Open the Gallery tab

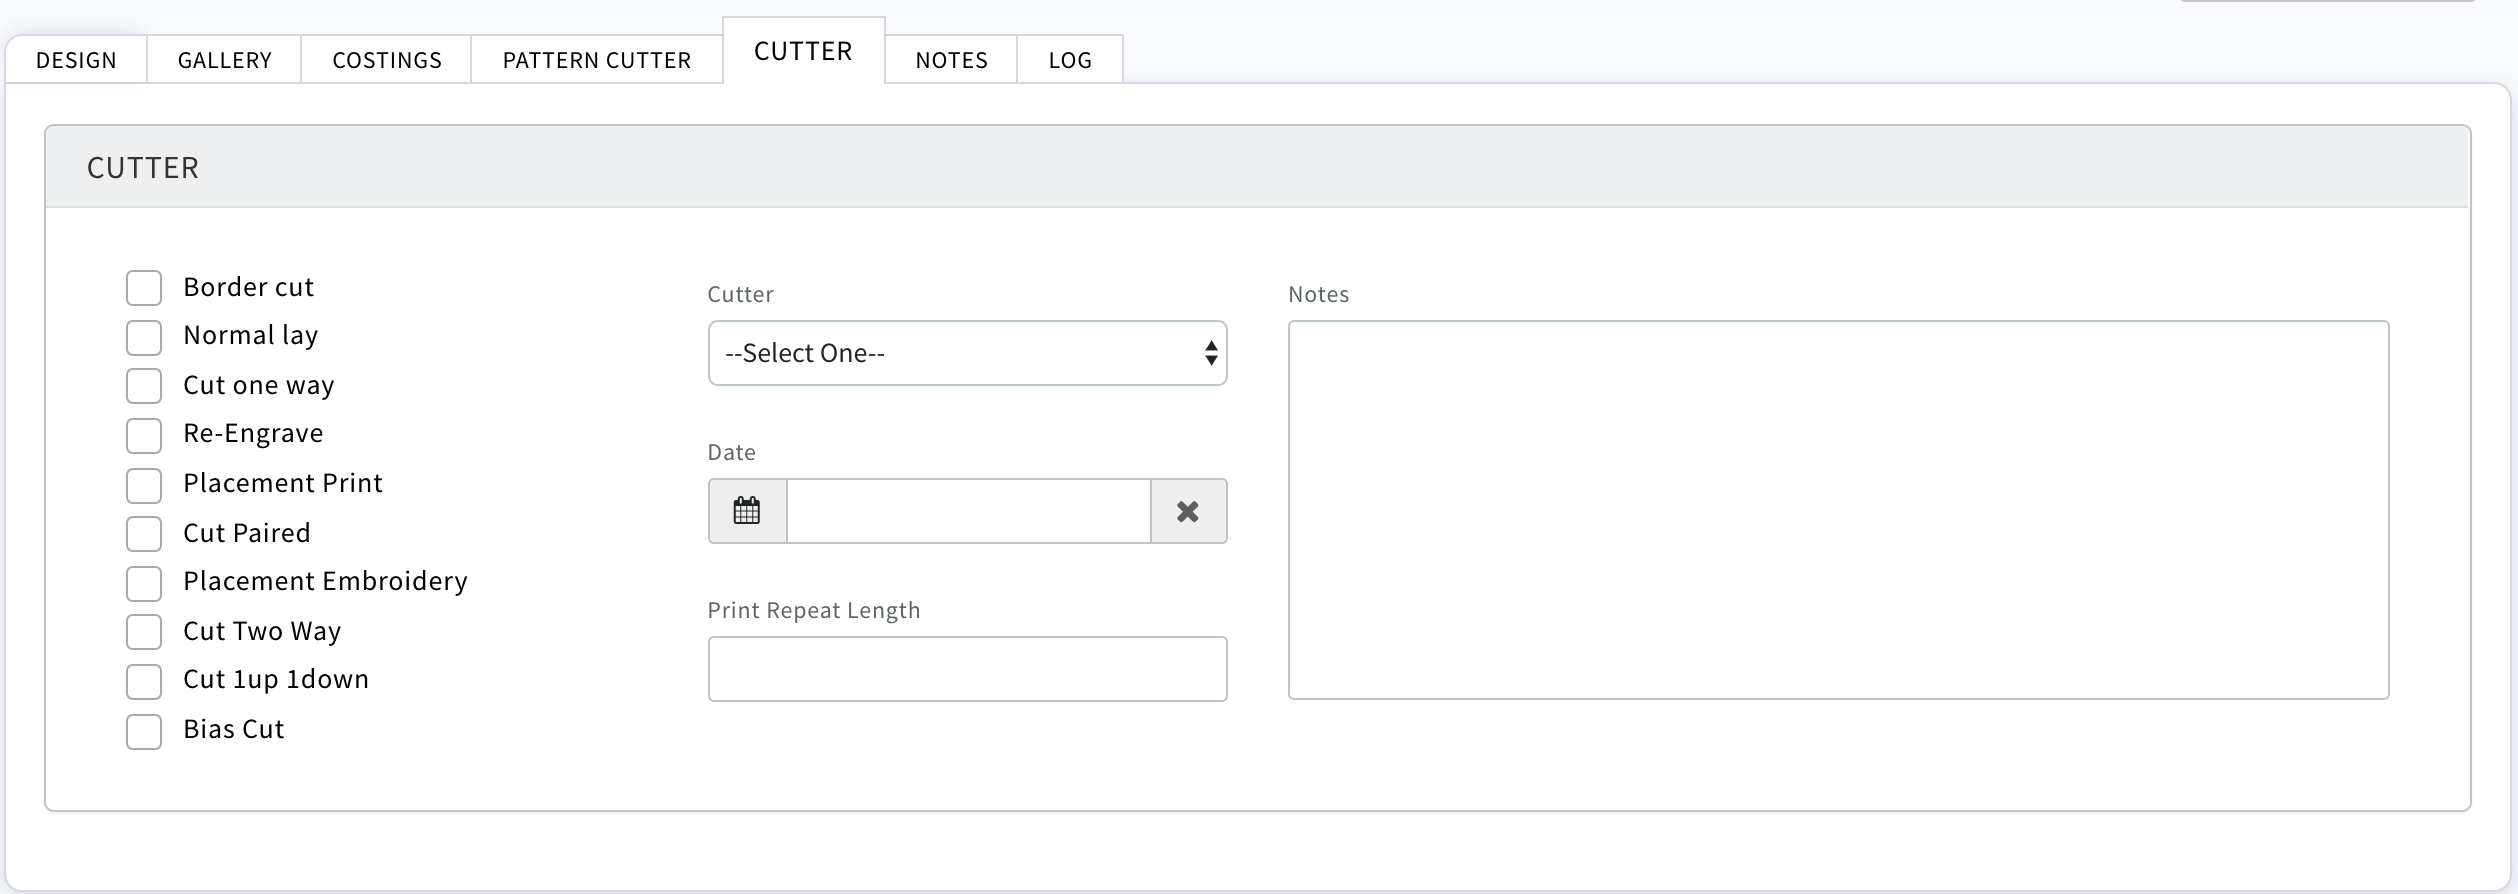point(224,60)
